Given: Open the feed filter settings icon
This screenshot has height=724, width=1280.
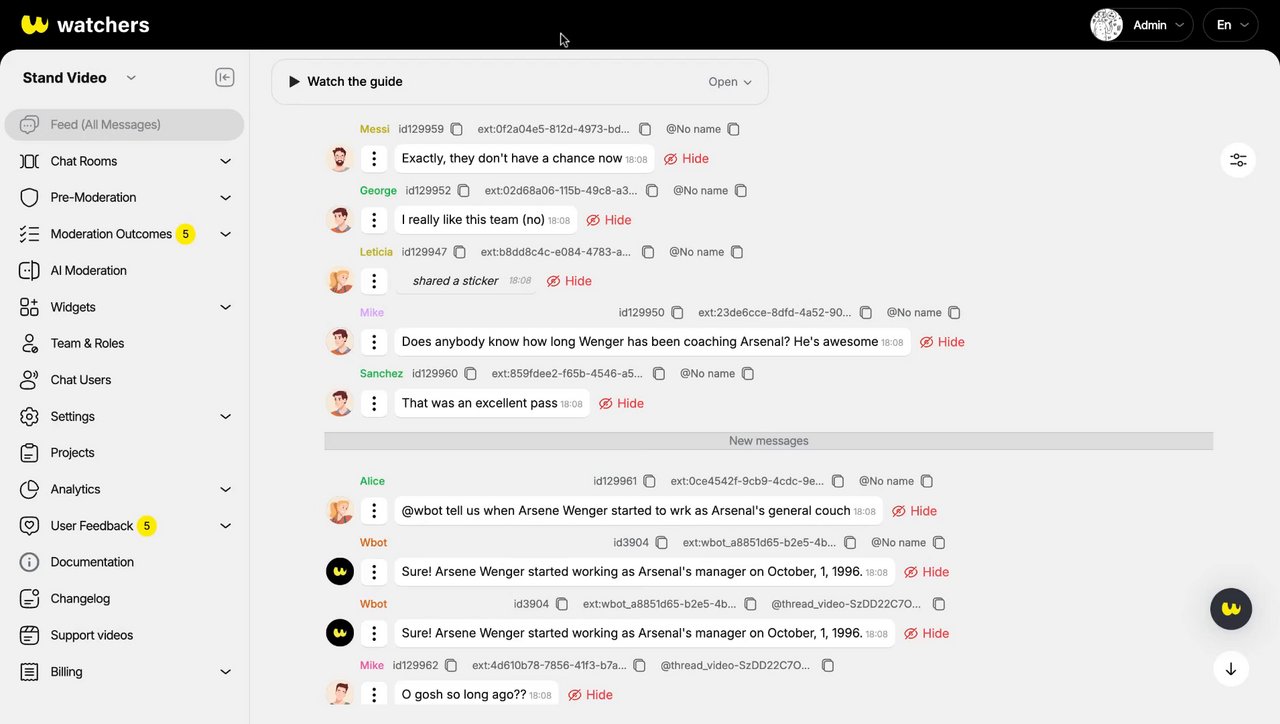Looking at the screenshot, I should coord(1238,160).
